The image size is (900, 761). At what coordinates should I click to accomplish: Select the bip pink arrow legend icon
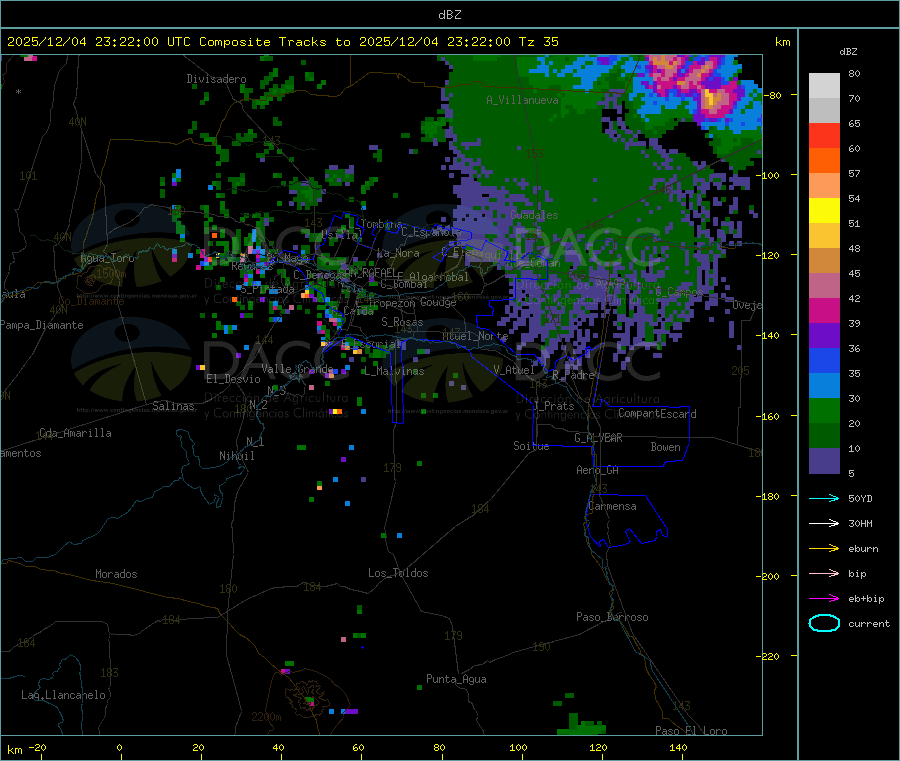click(x=824, y=573)
